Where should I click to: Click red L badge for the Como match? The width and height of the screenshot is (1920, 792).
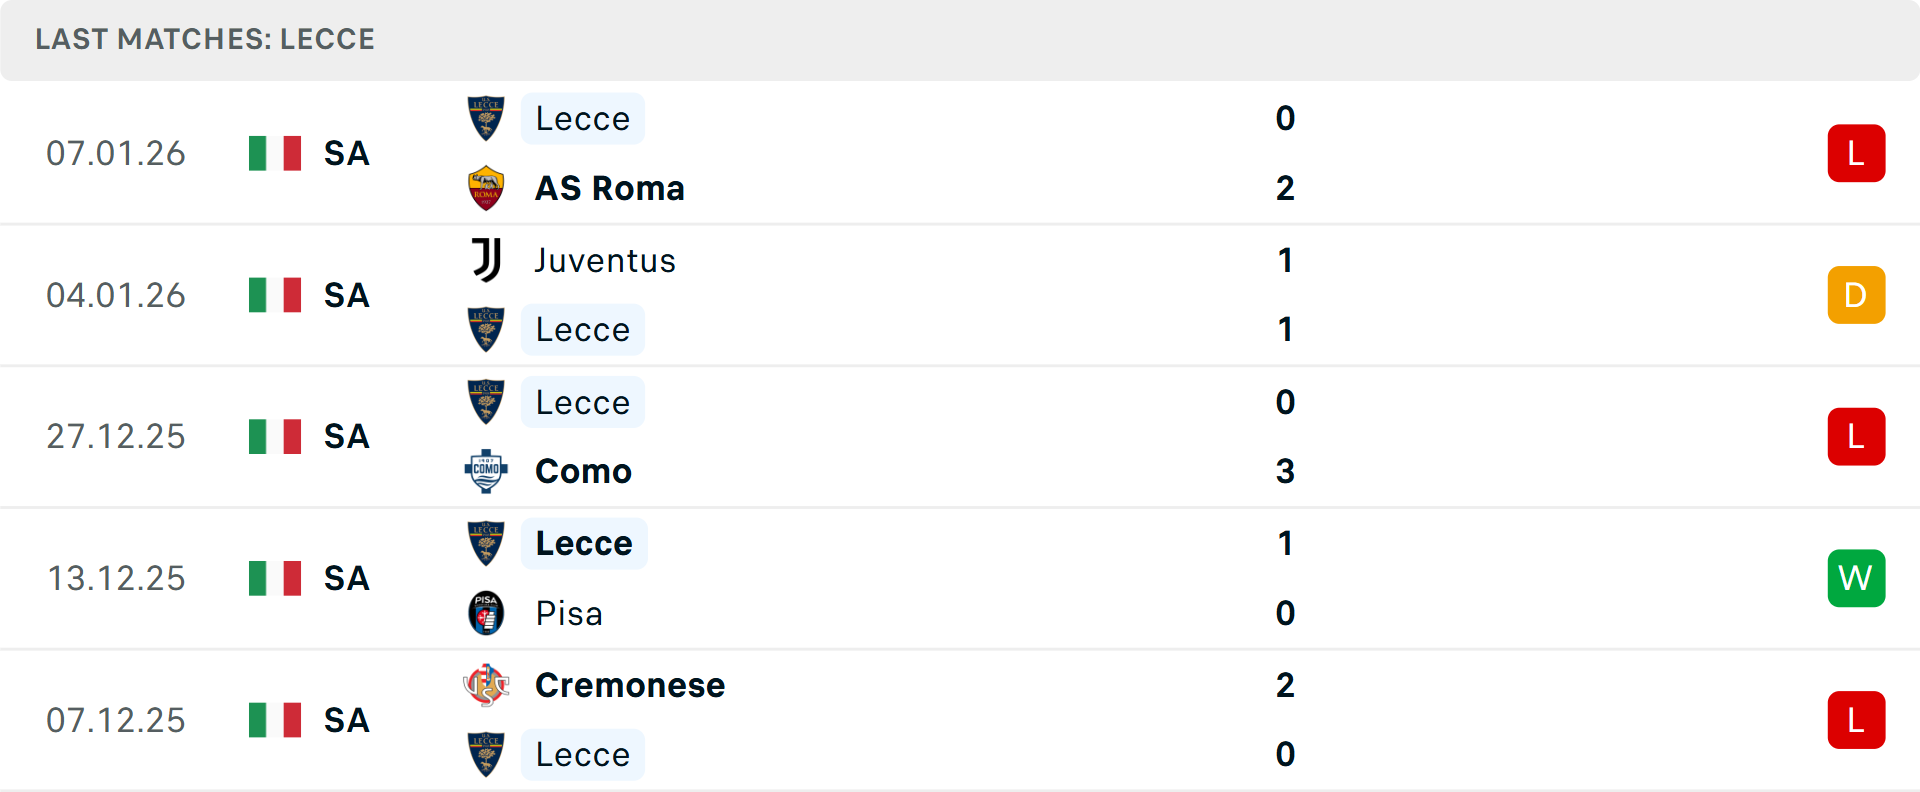pos(1856,437)
